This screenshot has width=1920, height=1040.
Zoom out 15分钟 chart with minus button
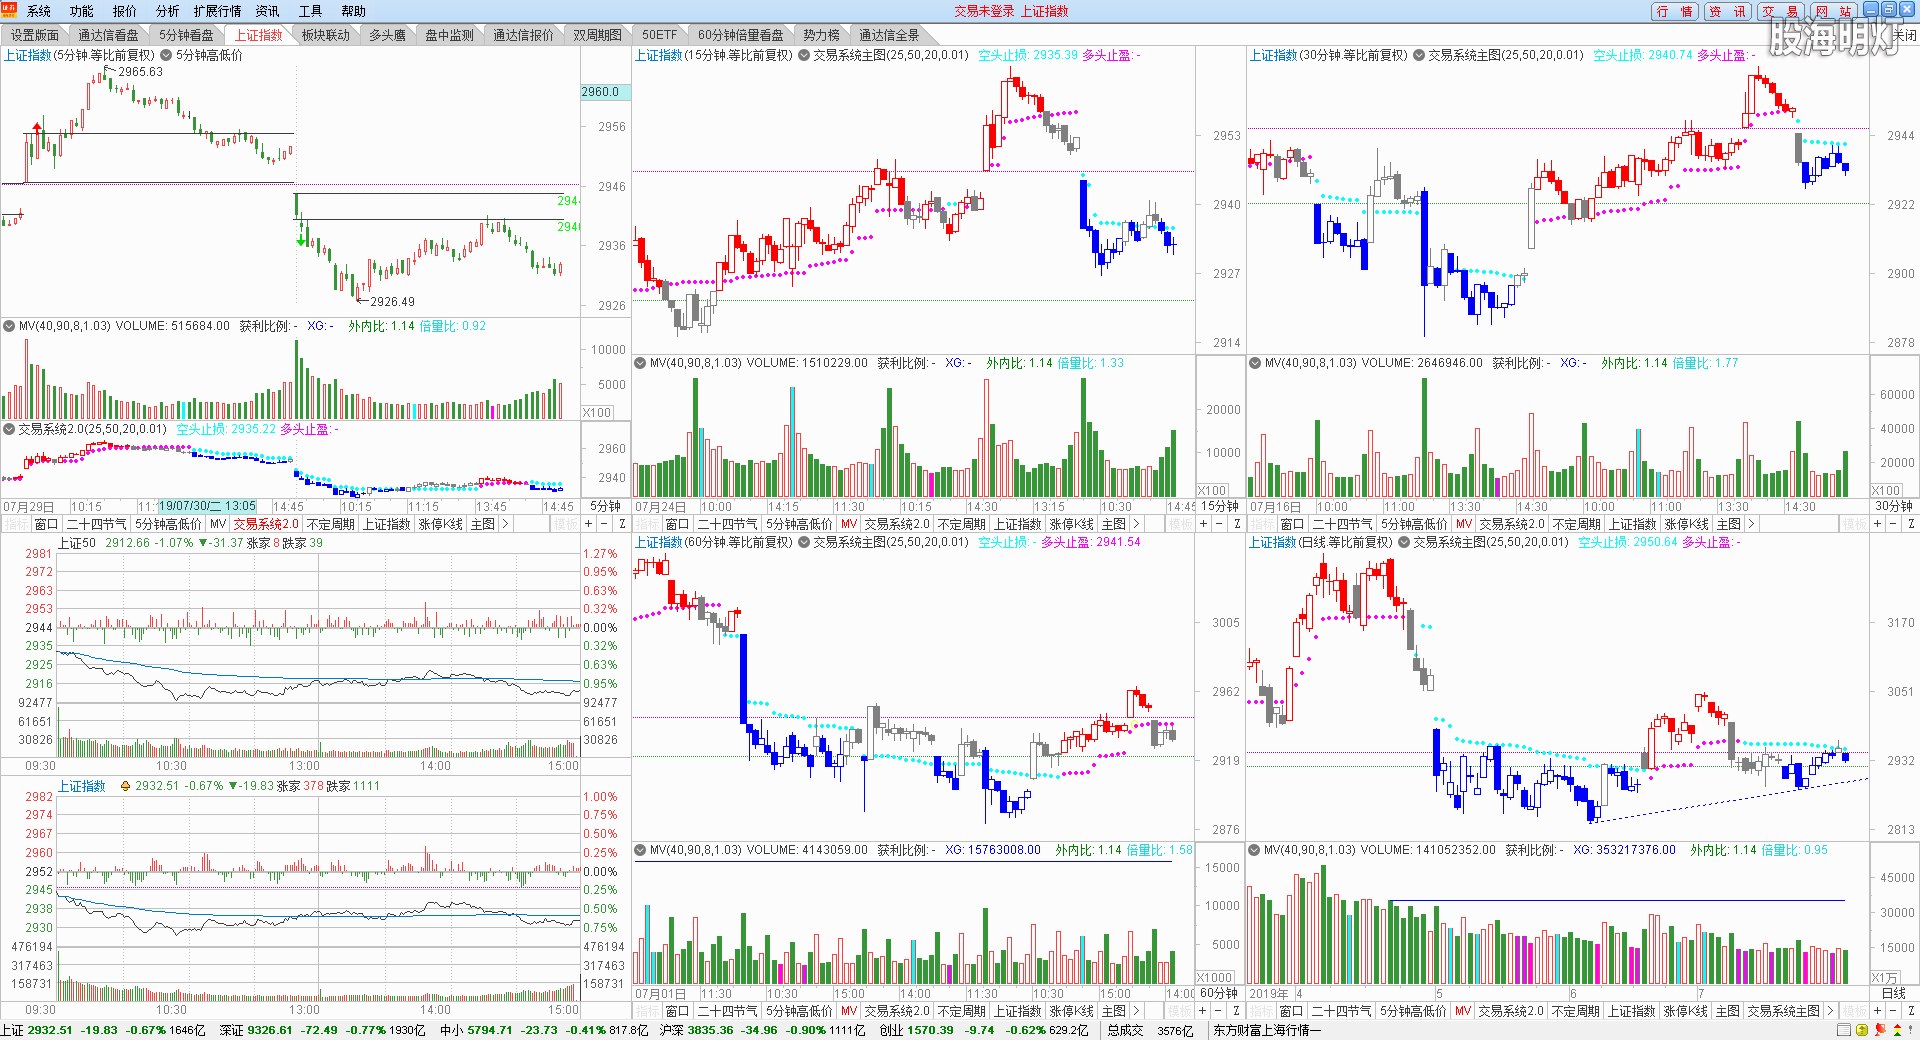(1220, 524)
